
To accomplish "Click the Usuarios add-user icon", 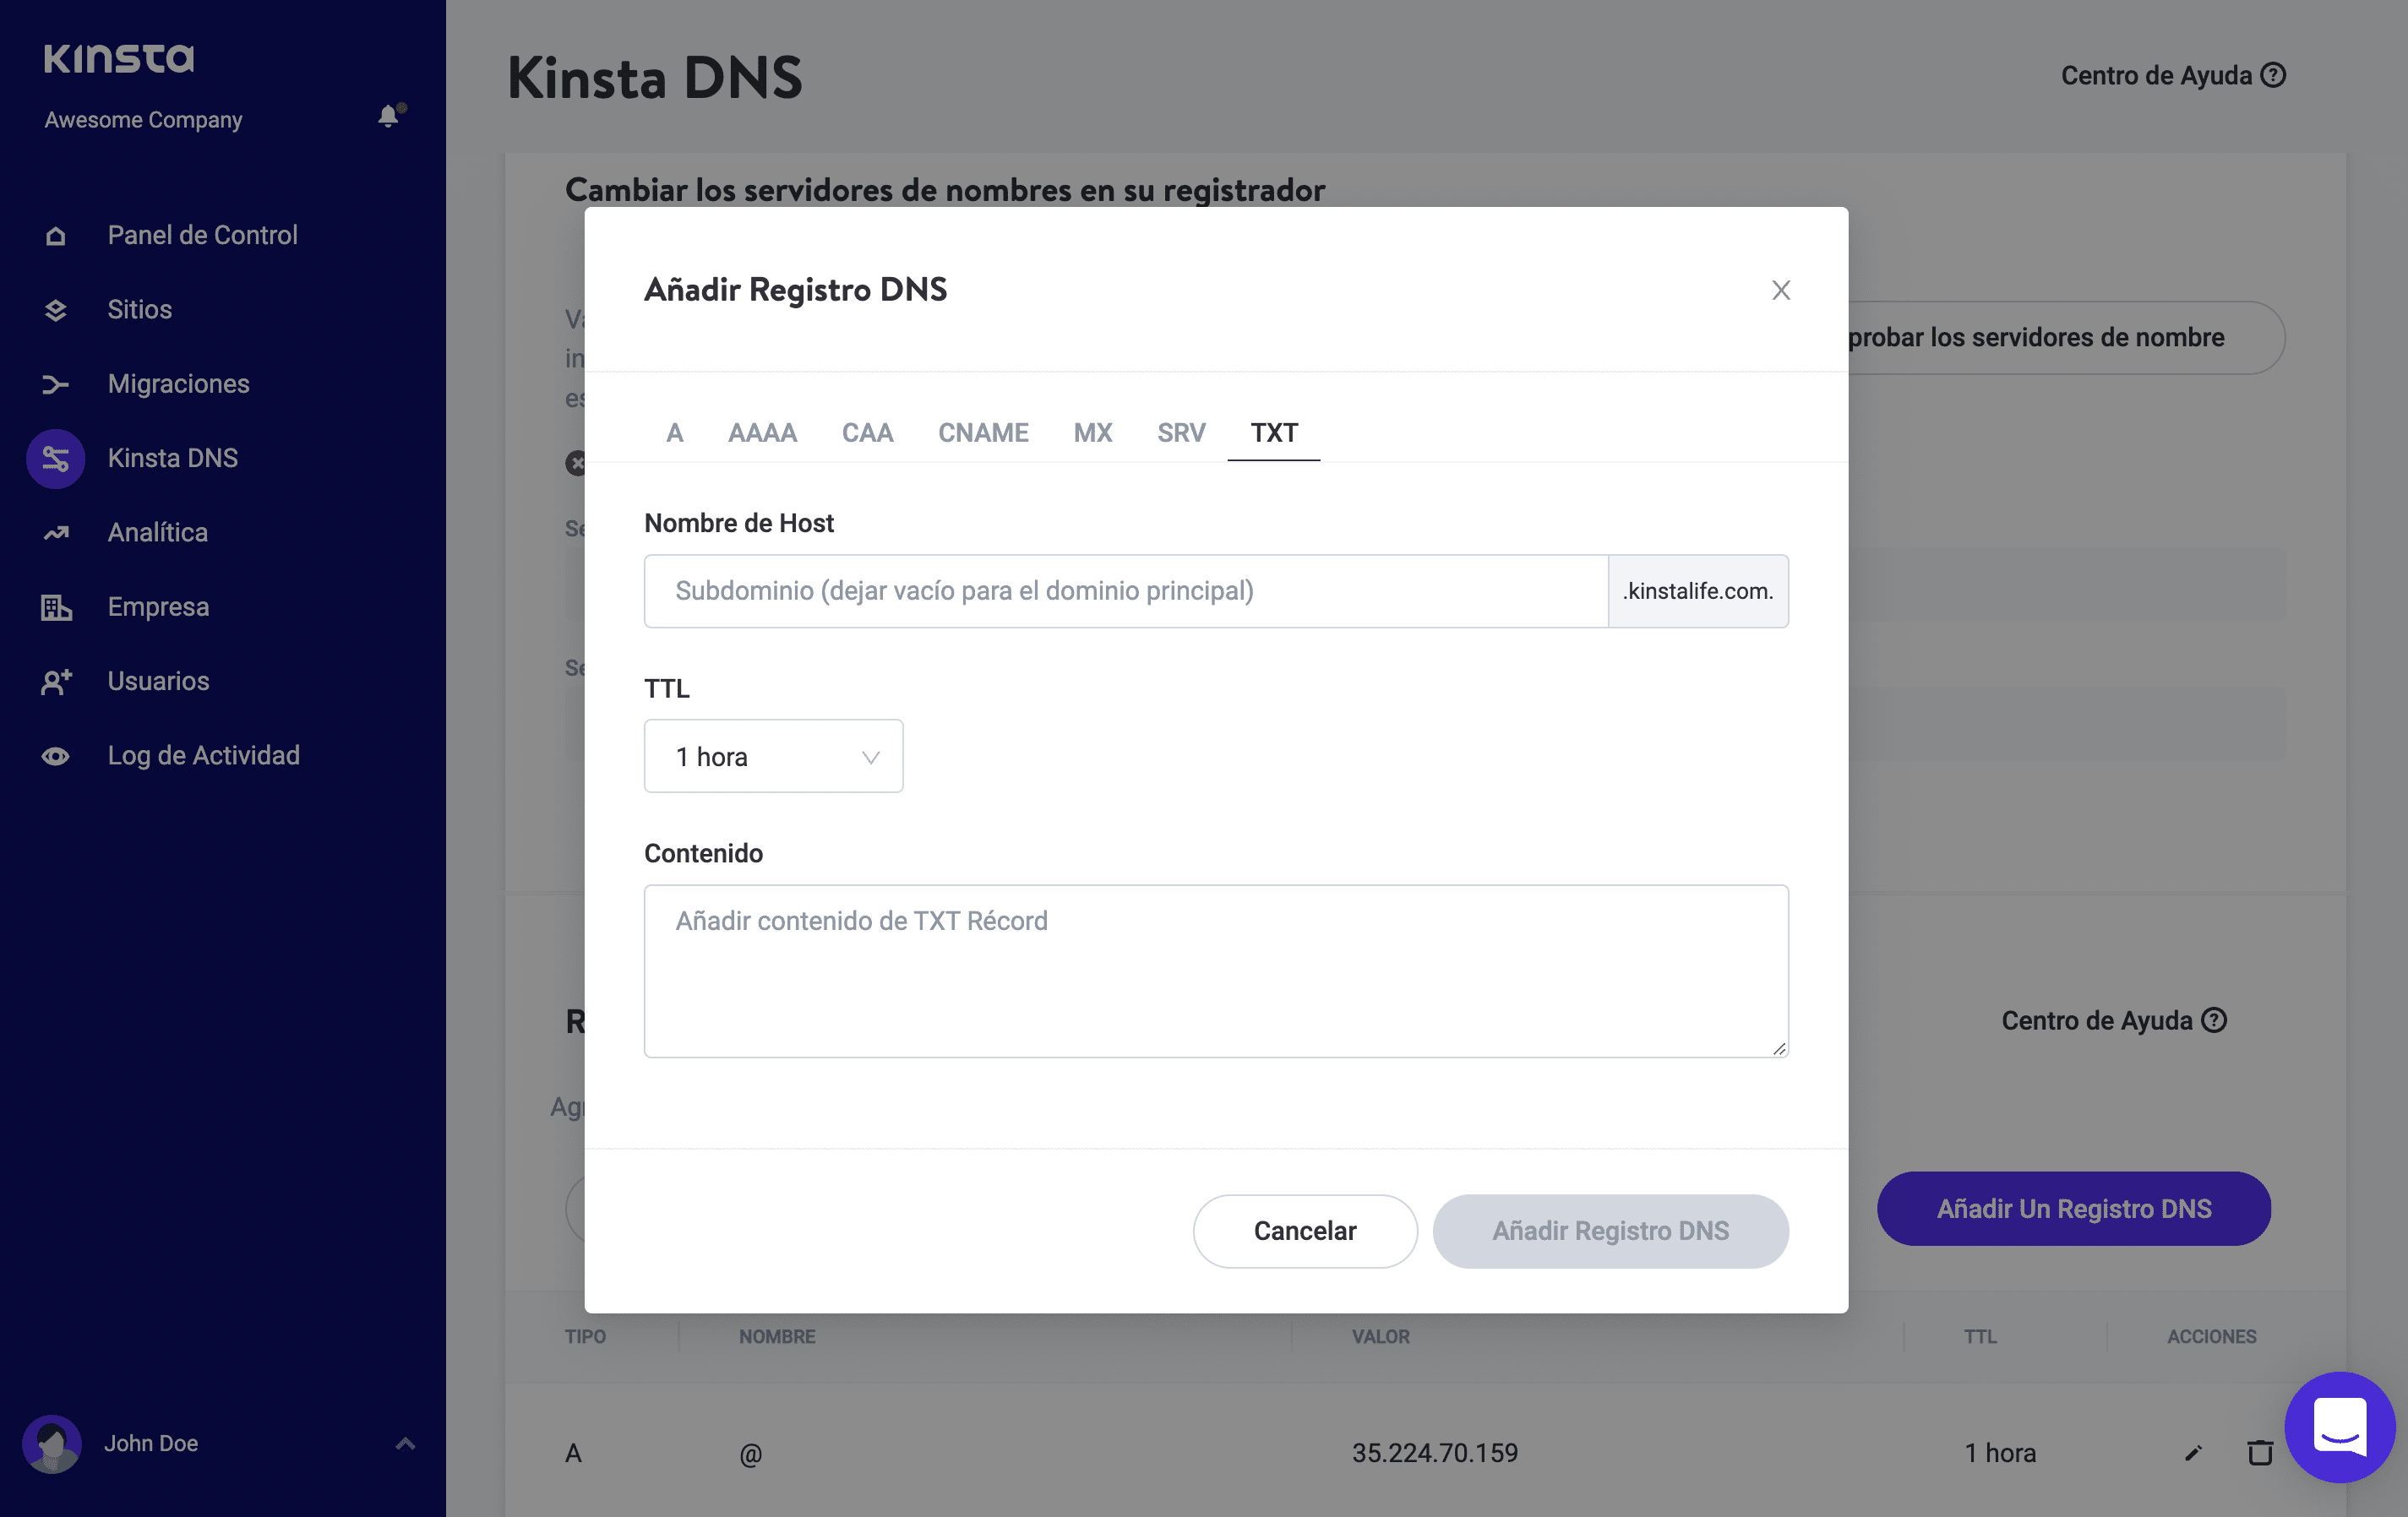I will pyautogui.click(x=56, y=682).
